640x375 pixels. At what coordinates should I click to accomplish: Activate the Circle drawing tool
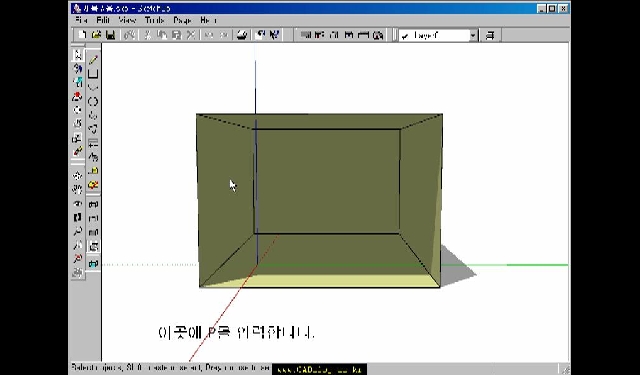click(93, 101)
